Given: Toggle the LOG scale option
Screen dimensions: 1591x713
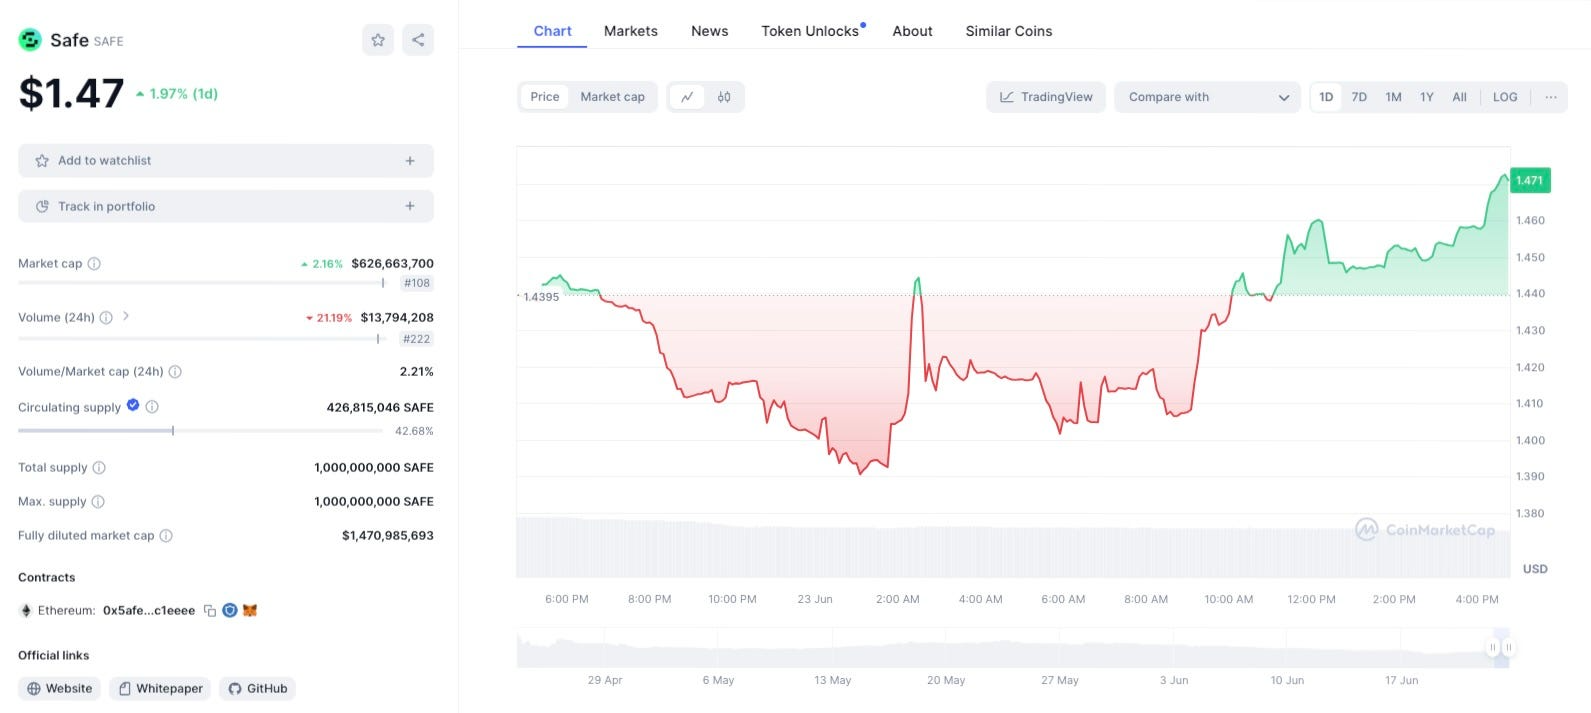Looking at the screenshot, I should coord(1505,97).
